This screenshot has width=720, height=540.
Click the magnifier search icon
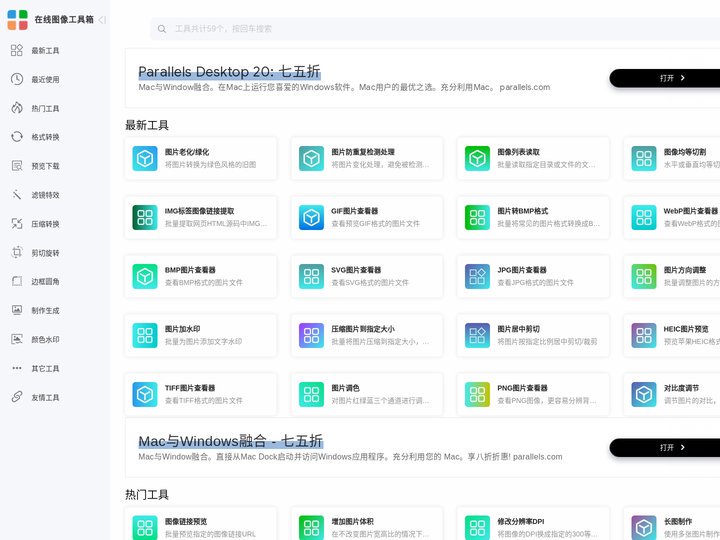[x=162, y=29]
